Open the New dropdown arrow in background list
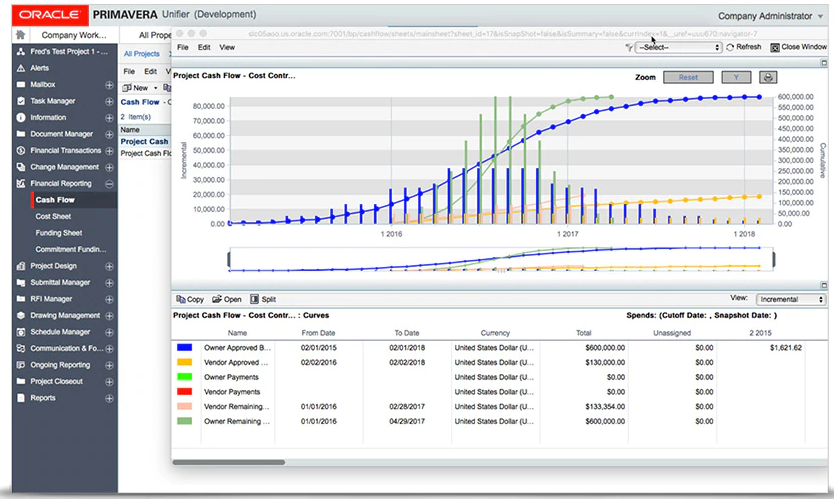Viewport: 834px width, 499px height. 155,88
